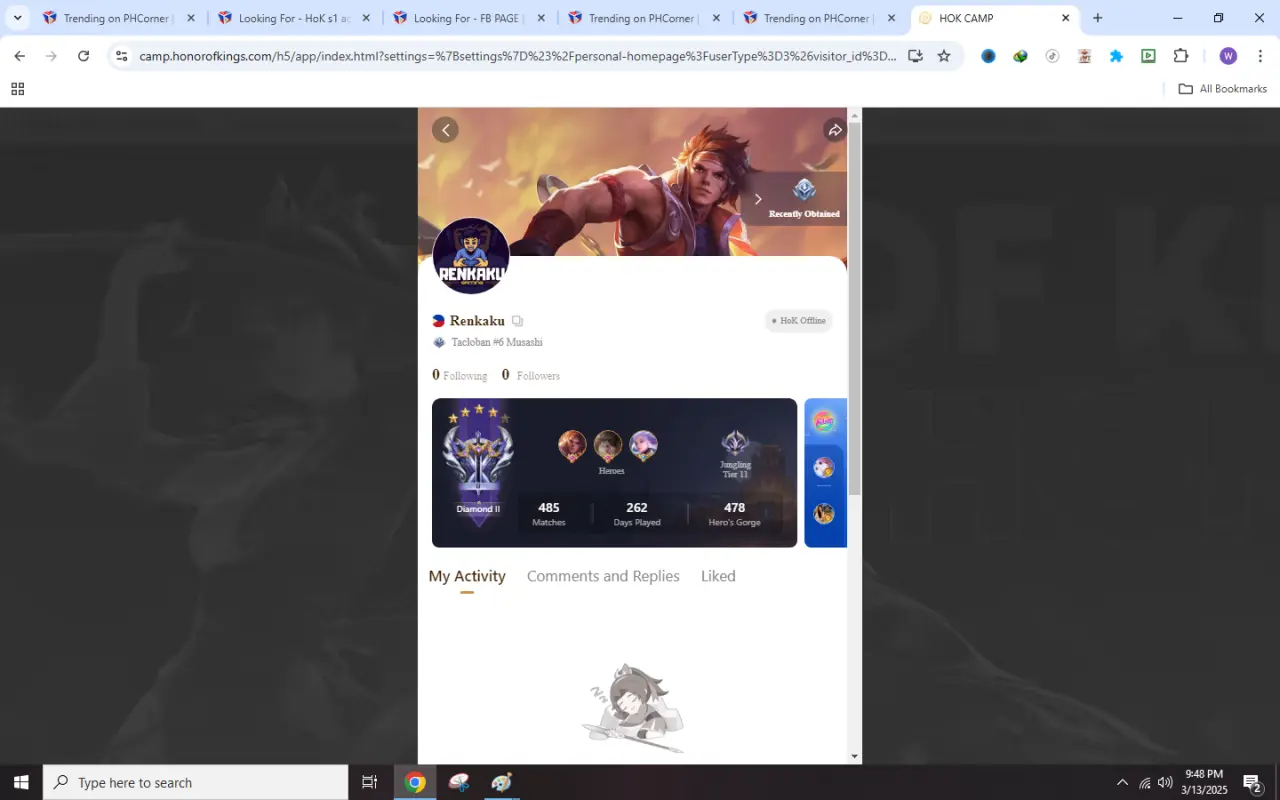Open the Followers list
The width and height of the screenshot is (1280, 800).
pos(530,375)
